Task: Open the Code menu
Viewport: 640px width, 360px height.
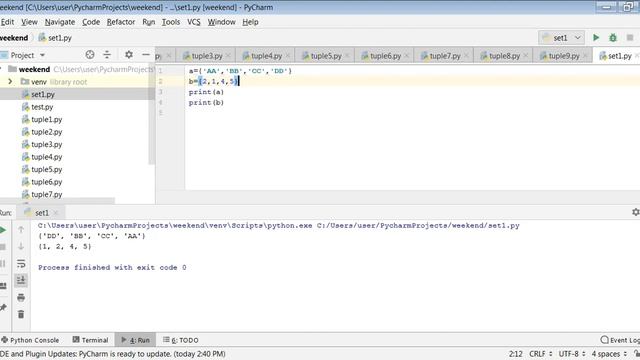Action: (x=91, y=22)
